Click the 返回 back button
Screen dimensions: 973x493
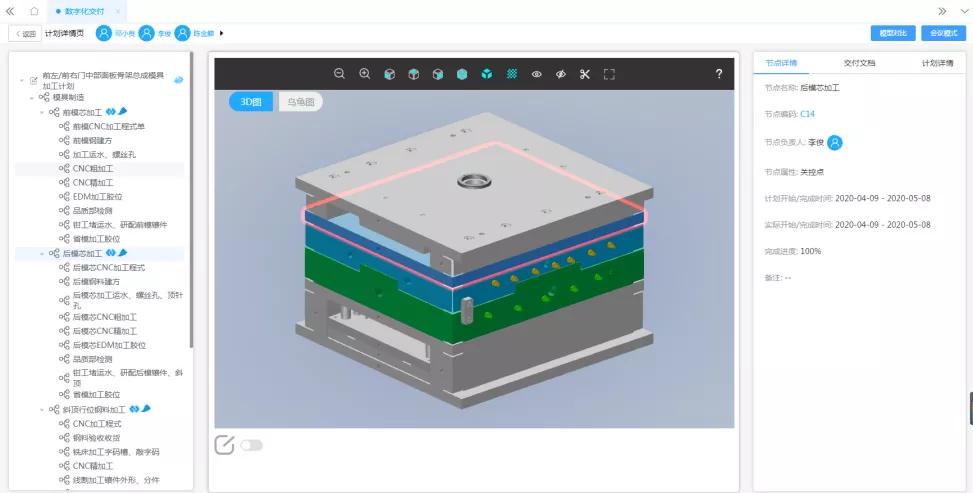pos(25,34)
